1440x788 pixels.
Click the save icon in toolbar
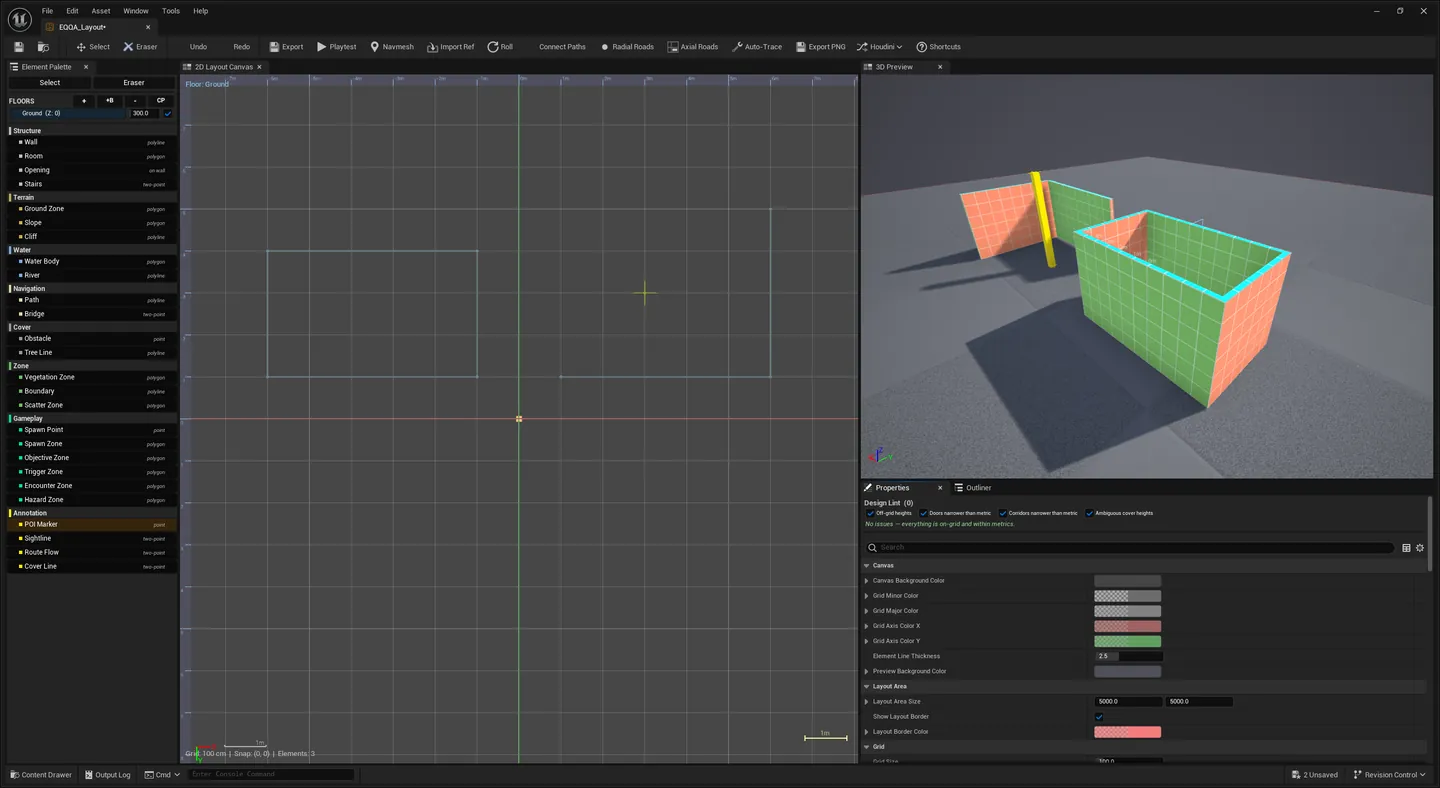click(x=19, y=47)
